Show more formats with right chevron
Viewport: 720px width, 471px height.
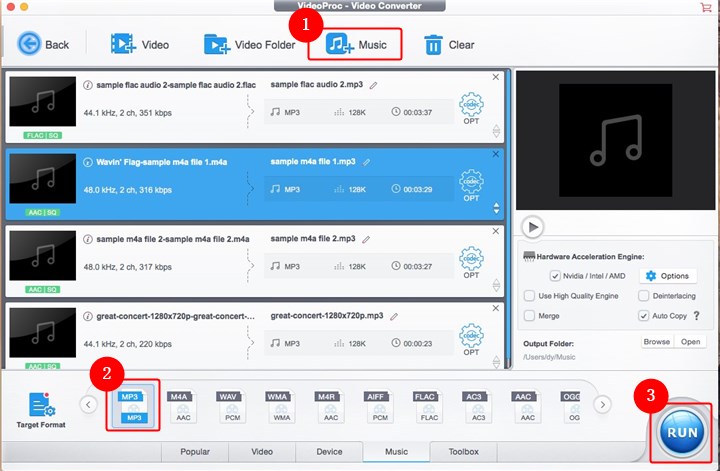coord(602,404)
